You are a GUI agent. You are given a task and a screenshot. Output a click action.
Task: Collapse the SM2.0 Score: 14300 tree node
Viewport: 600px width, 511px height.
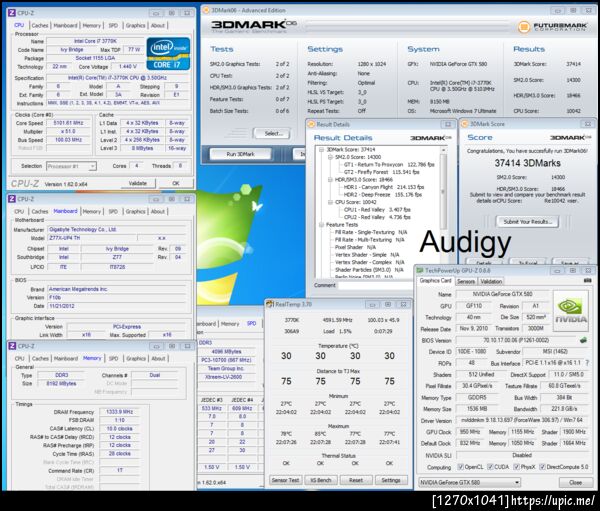tap(330, 157)
